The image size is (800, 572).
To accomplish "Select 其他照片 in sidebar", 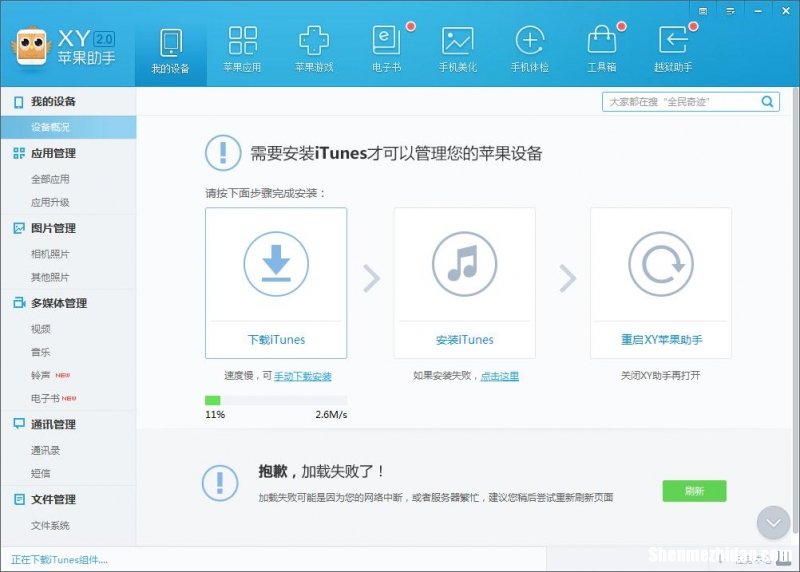I will (x=50, y=277).
